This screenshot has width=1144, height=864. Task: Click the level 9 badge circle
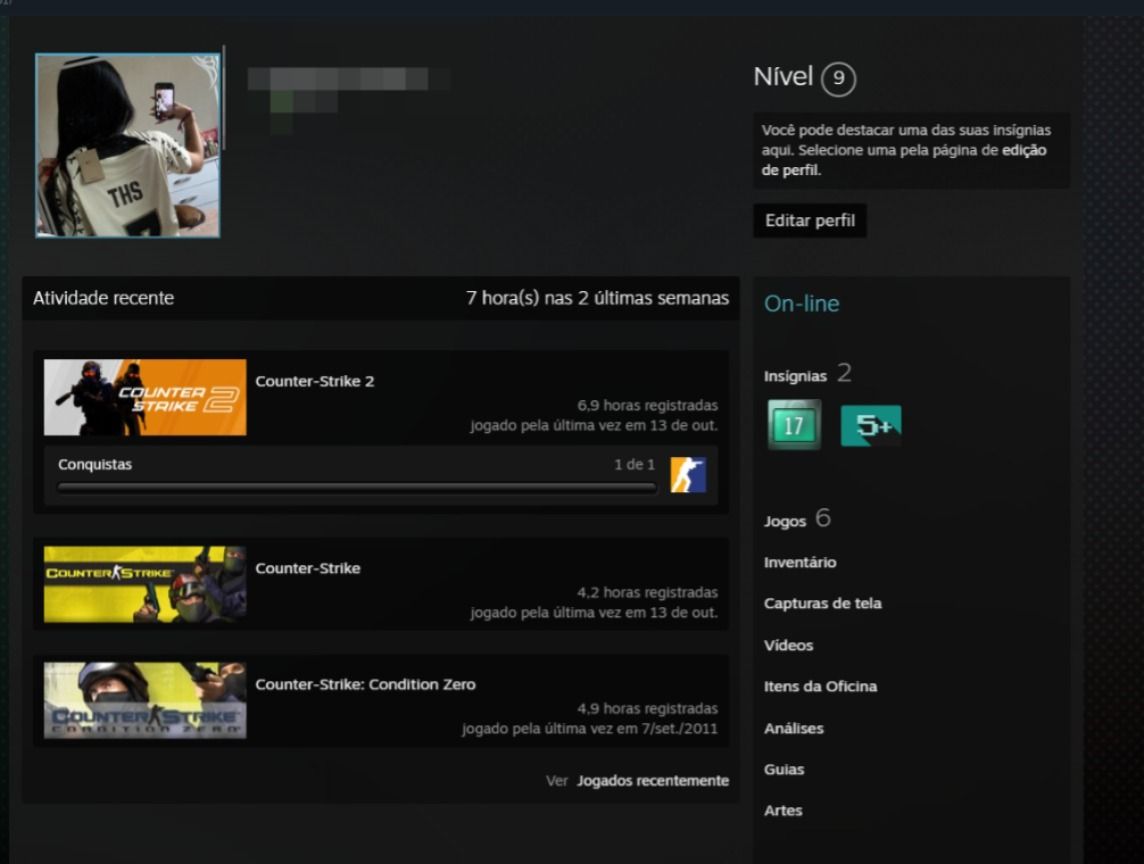[x=838, y=78]
